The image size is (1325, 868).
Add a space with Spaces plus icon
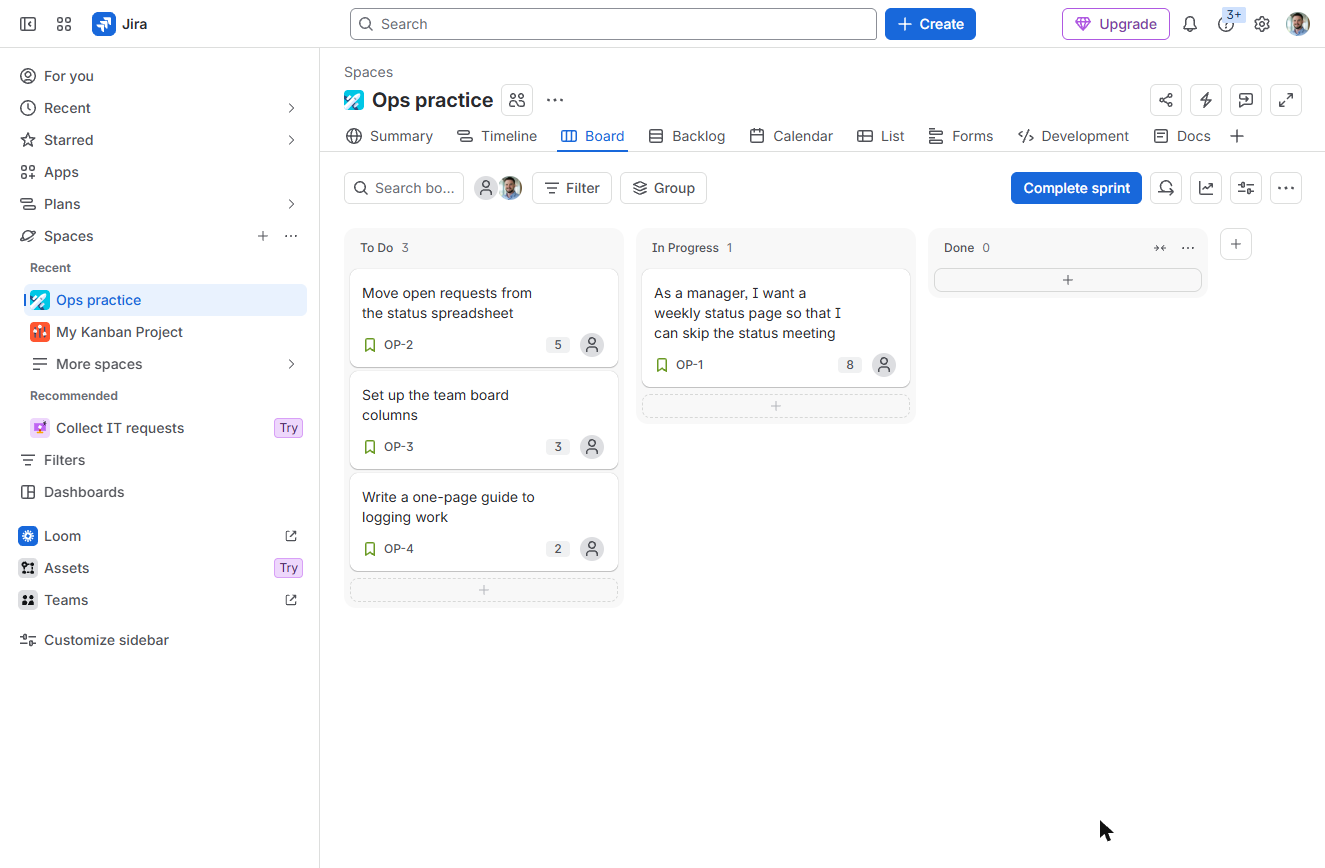(x=263, y=236)
